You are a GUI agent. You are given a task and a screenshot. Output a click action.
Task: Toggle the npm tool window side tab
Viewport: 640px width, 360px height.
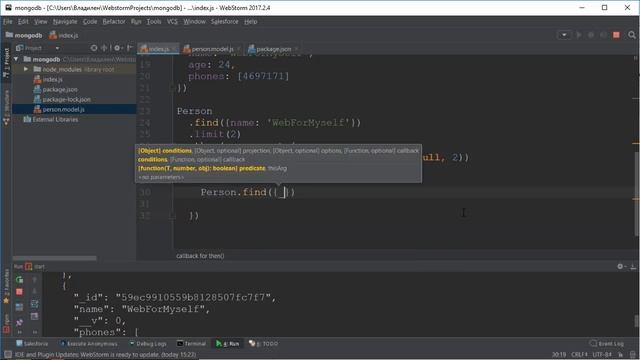pyautogui.click(x=6, y=322)
